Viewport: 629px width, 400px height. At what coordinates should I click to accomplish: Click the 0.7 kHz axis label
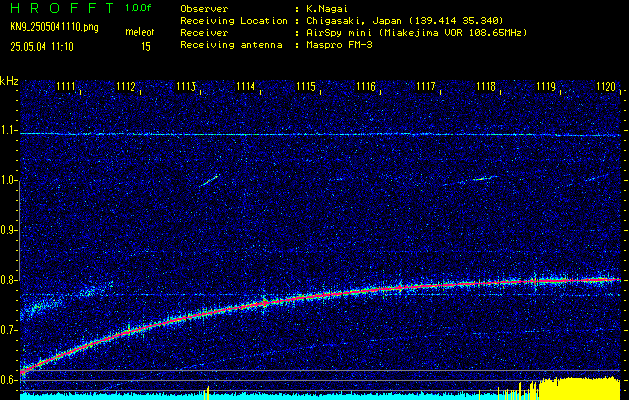[9, 330]
